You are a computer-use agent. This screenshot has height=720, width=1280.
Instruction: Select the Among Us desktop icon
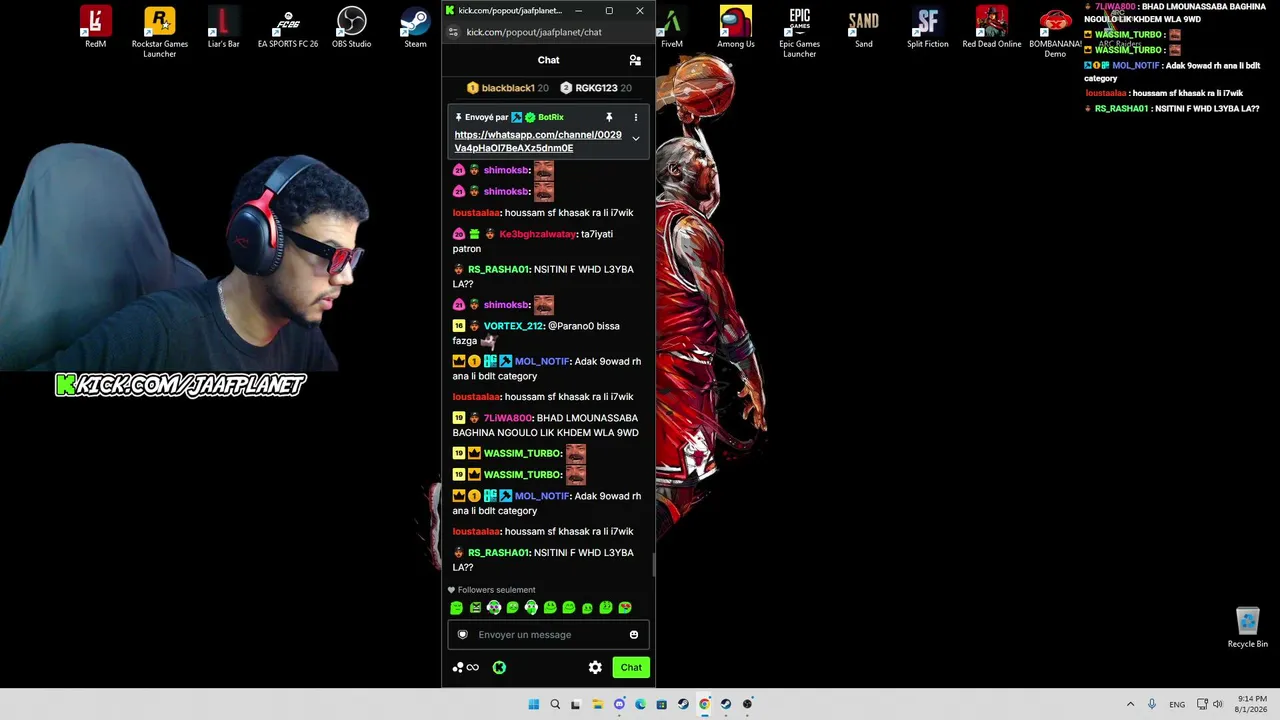click(735, 28)
